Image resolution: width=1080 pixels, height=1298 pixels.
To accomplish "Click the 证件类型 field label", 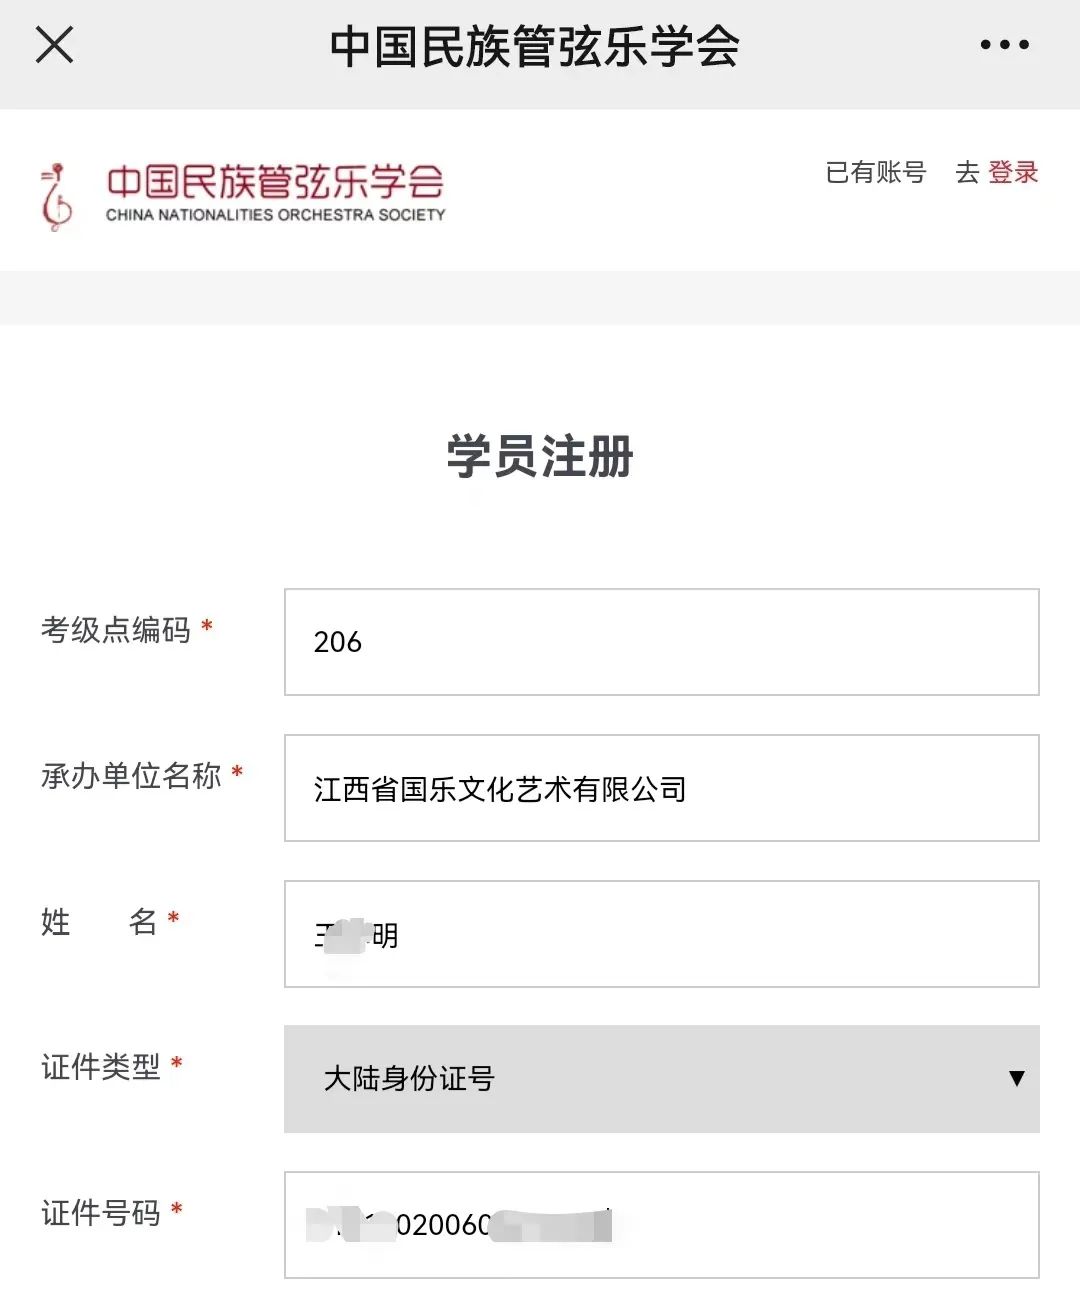I will point(101,1067).
